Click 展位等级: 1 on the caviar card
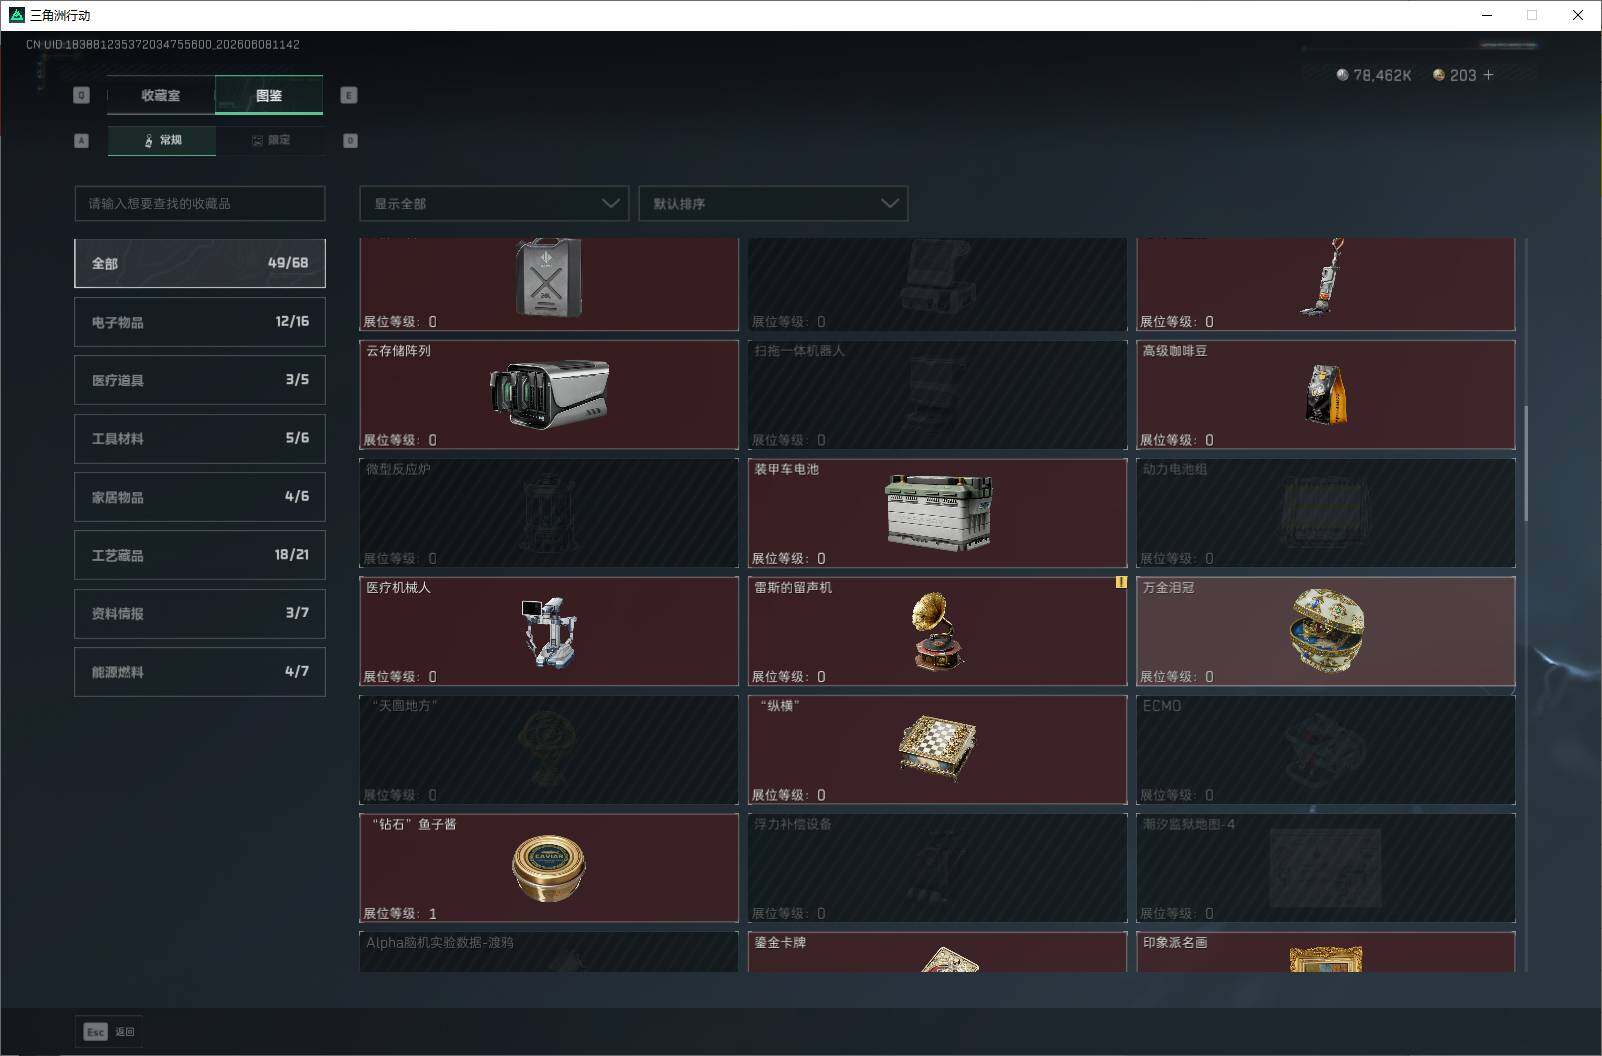 click(x=400, y=913)
